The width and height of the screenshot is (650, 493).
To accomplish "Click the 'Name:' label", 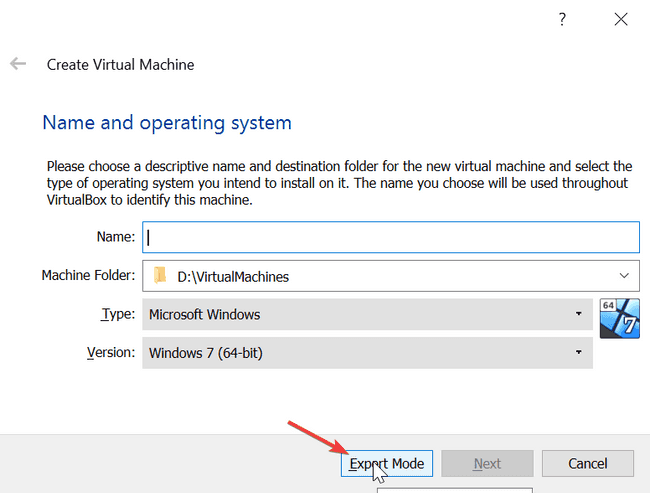I will coord(116,237).
